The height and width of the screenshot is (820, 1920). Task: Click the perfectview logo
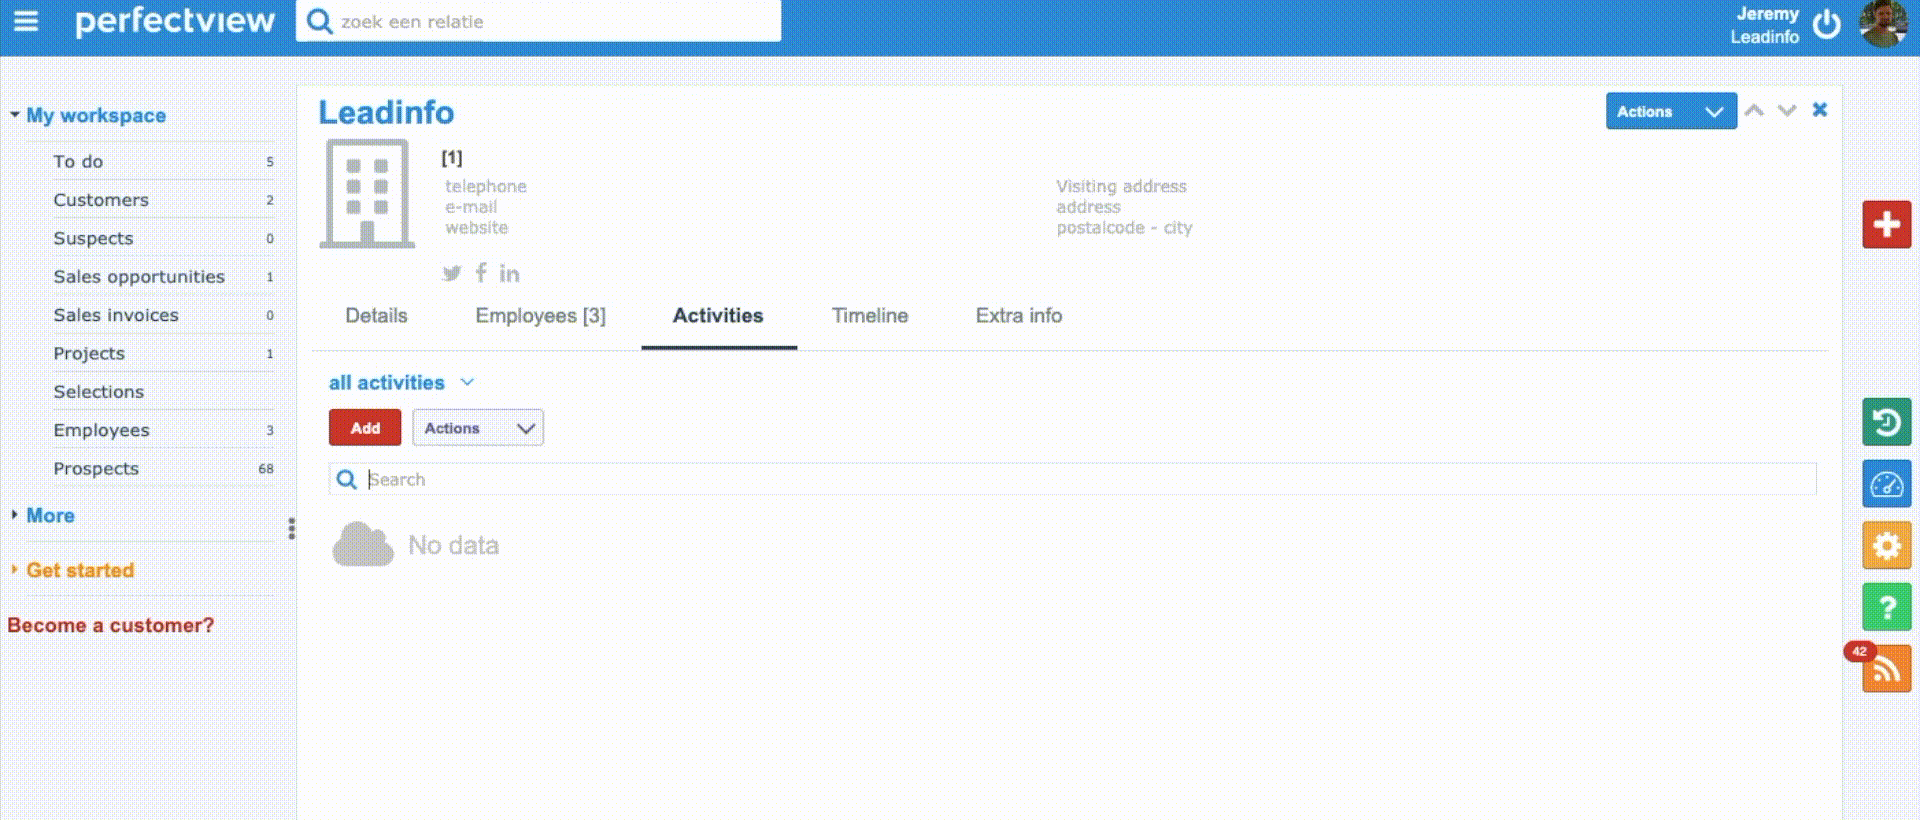175,21
